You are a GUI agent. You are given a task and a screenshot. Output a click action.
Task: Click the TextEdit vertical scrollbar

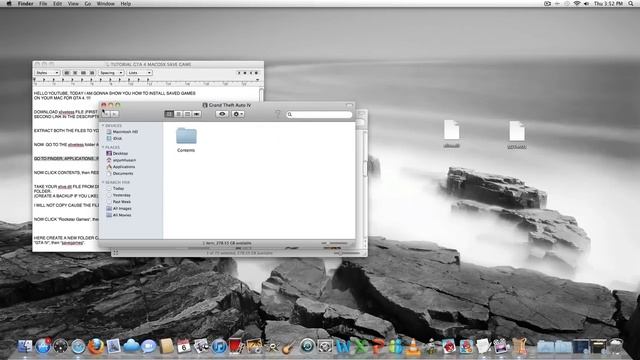coord(261,95)
